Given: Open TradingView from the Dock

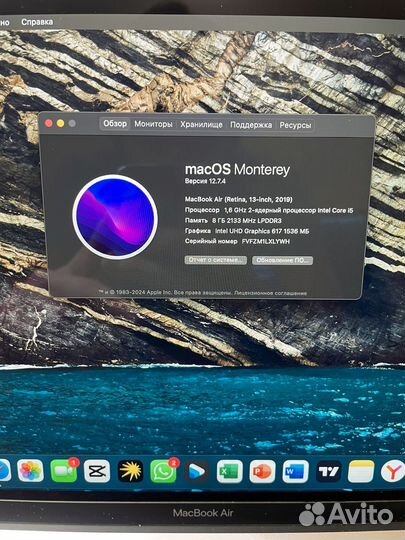Looking at the screenshot, I should (x=329, y=471).
